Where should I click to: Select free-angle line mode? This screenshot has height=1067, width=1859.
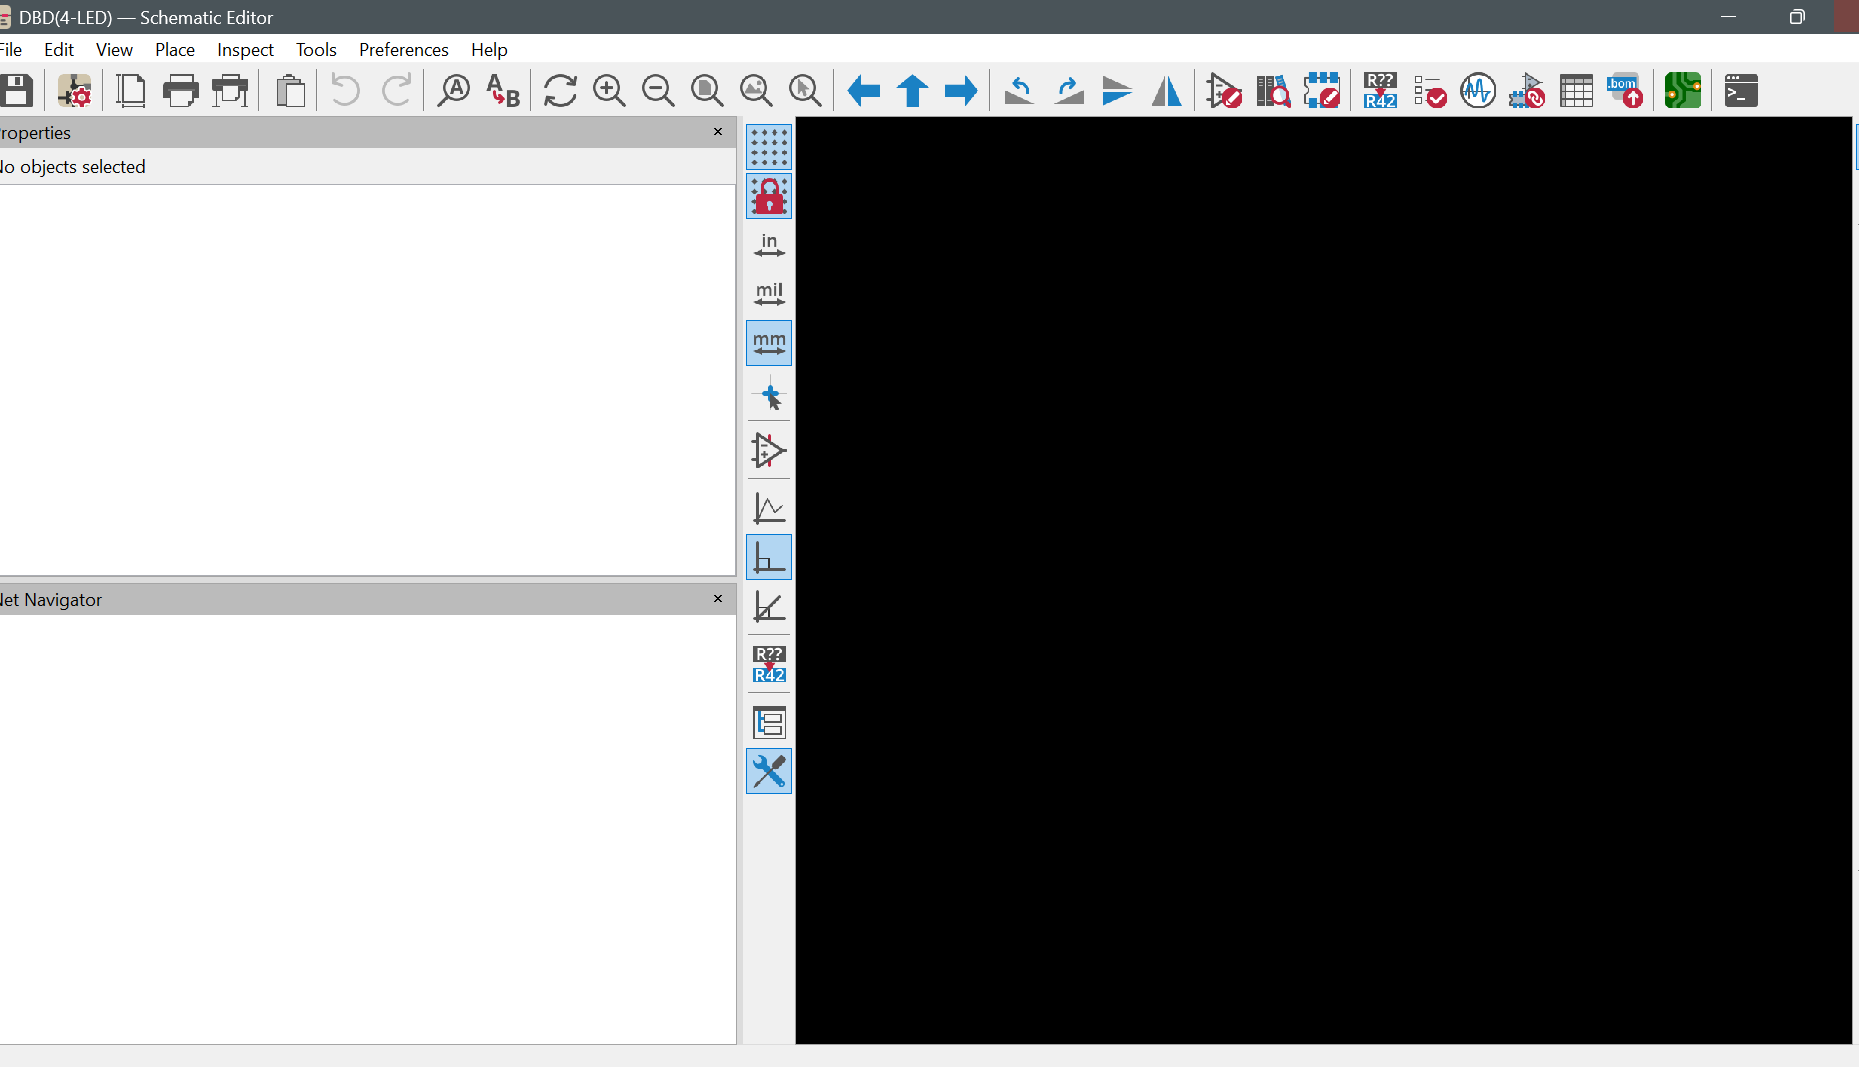coord(769,509)
